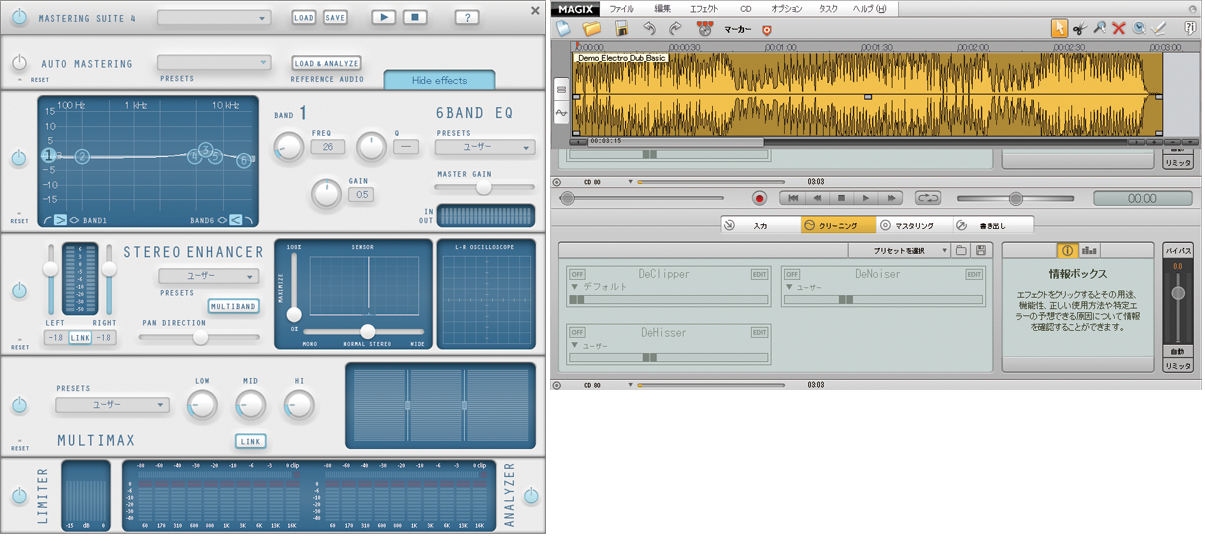Screen dimensions: 1205x541
Task: Open the エフェクト menu
Action: click(704, 8)
